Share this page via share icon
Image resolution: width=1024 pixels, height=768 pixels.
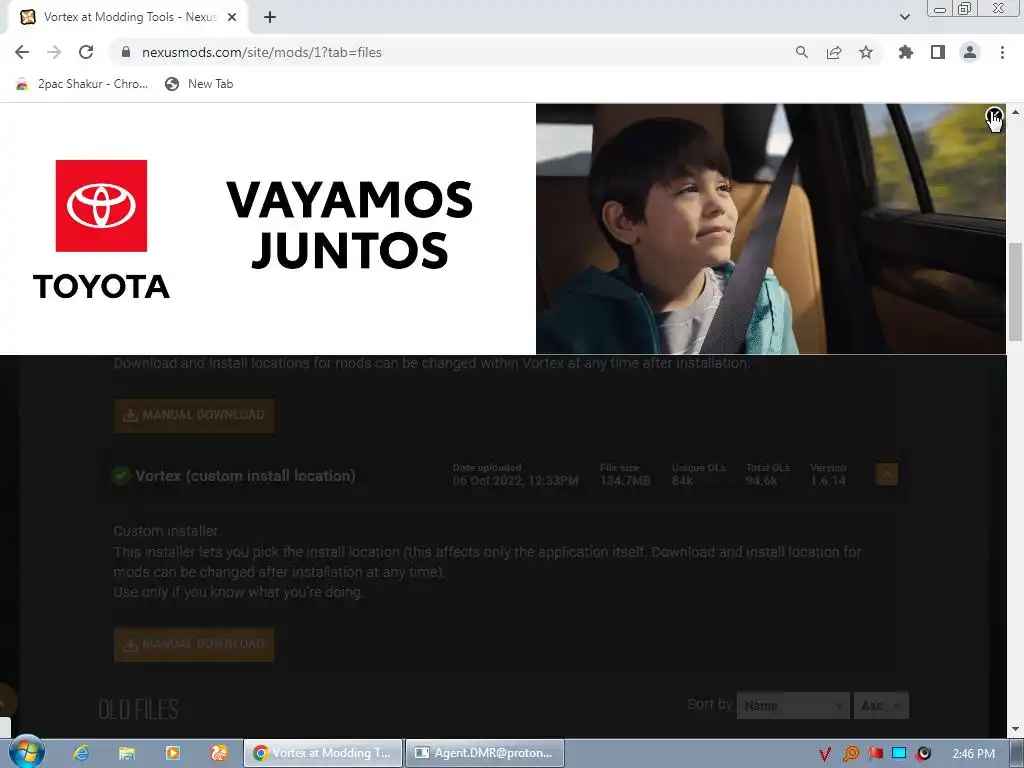[x=834, y=52]
